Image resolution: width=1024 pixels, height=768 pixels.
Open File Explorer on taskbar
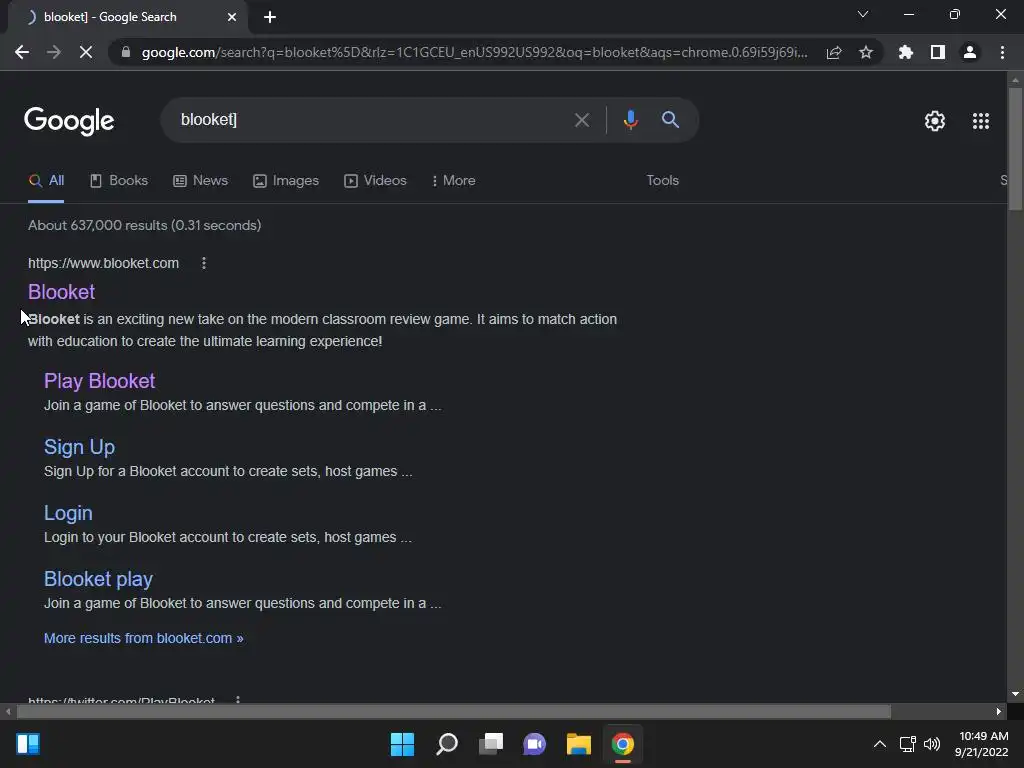click(x=579, y=744)
